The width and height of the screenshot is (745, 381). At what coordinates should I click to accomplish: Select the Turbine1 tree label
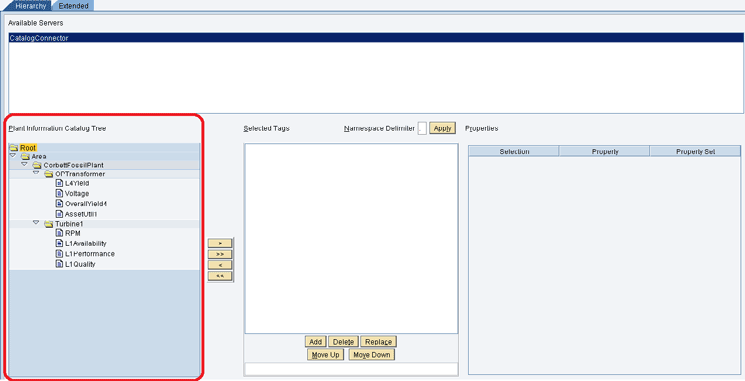pos(69,224)
